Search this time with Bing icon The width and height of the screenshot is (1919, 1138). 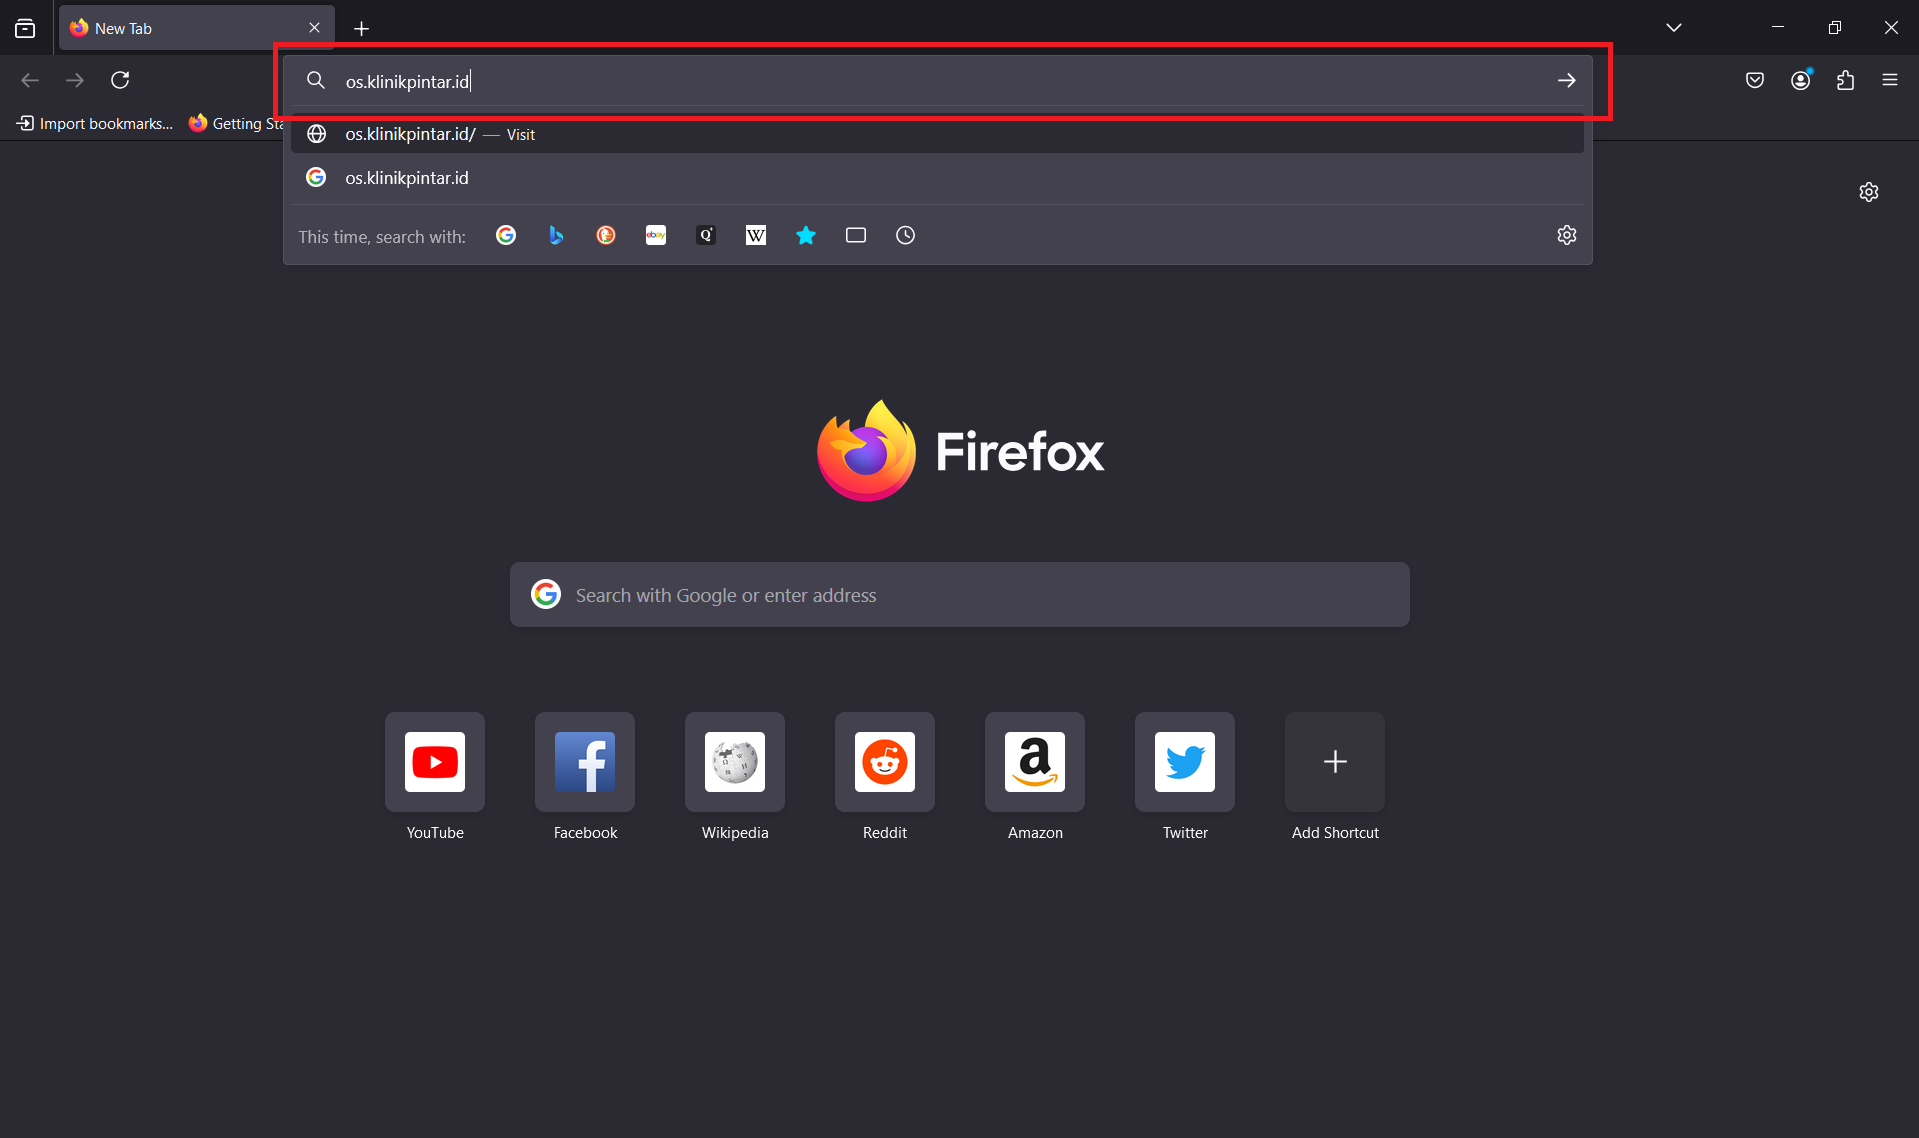pos(556,235)
